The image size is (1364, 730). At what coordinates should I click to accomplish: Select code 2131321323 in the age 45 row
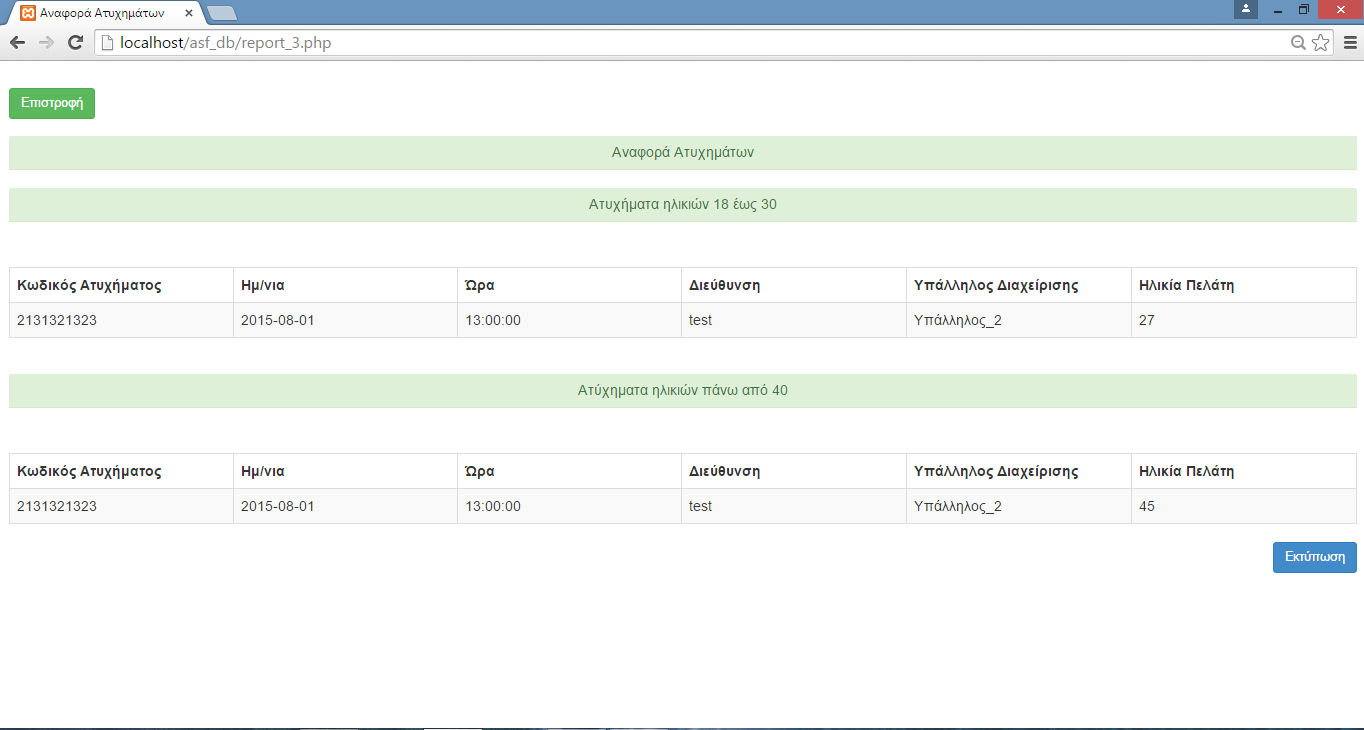pyautogui.click(x=57, y=506)
